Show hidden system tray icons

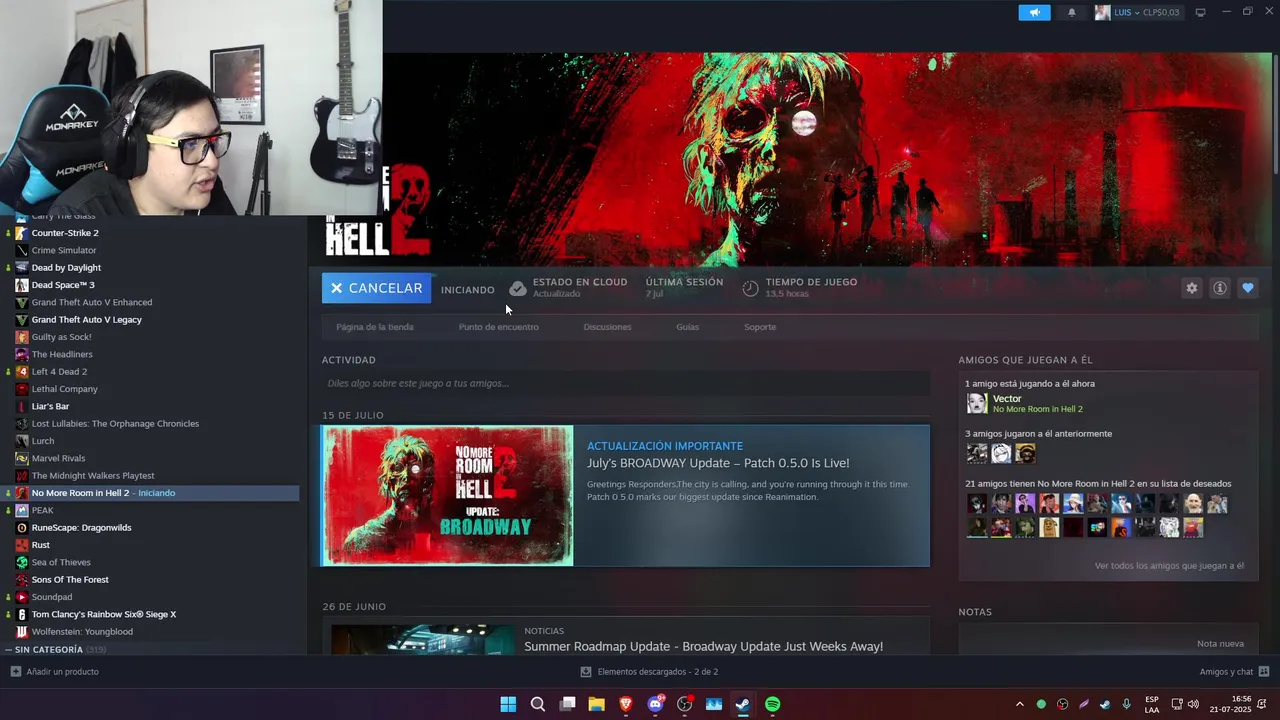point(1019,704)
